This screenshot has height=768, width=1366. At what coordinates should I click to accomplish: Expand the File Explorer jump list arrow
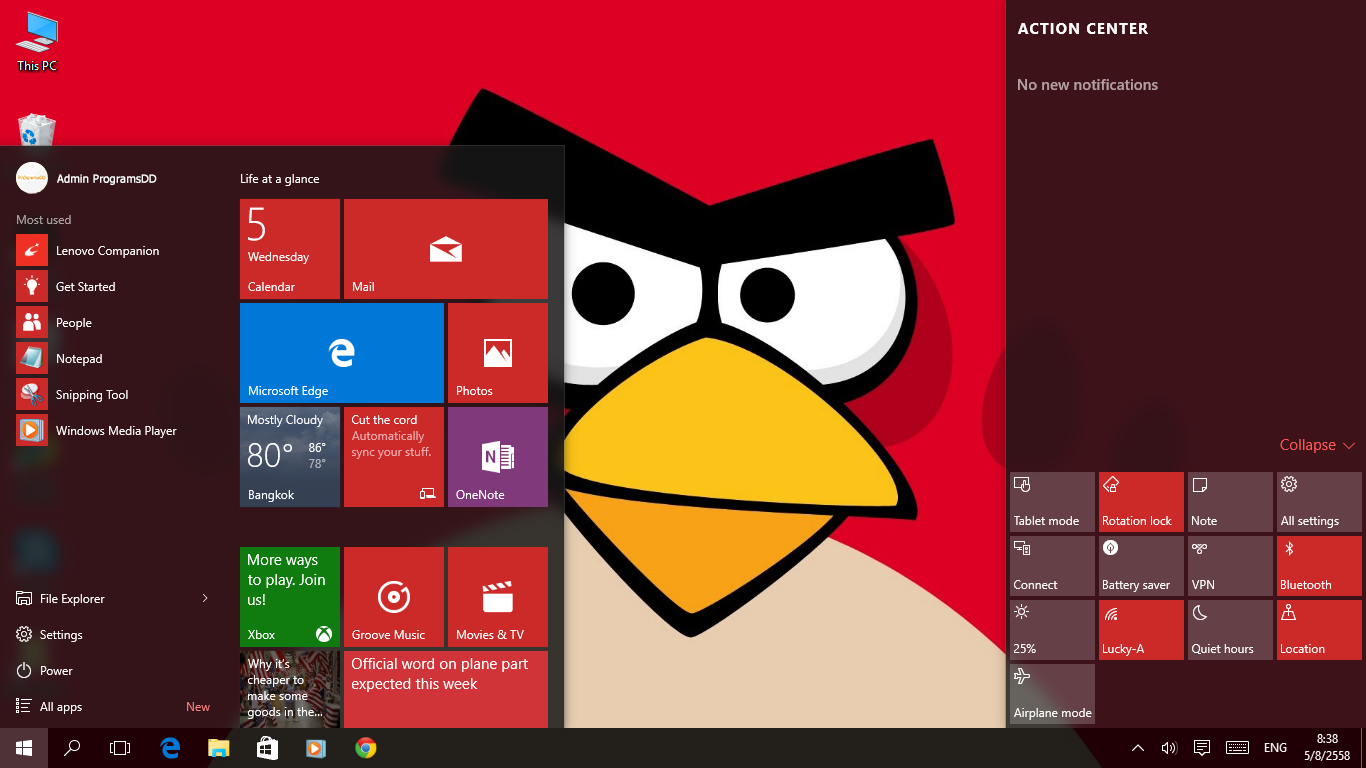(205, 598)
